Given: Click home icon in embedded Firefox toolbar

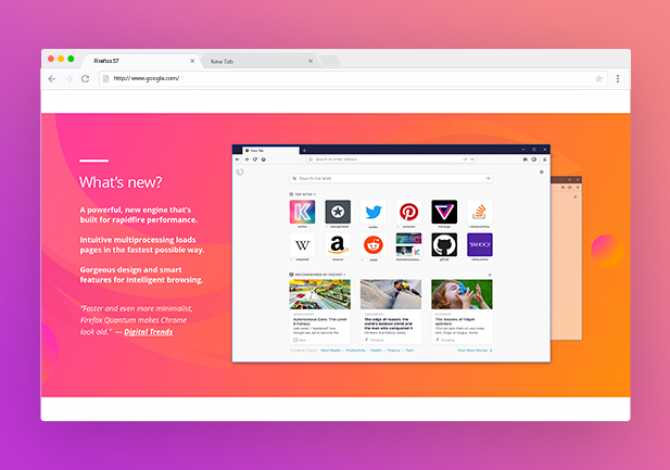Looking at the screenshot, I should point(264,159).
